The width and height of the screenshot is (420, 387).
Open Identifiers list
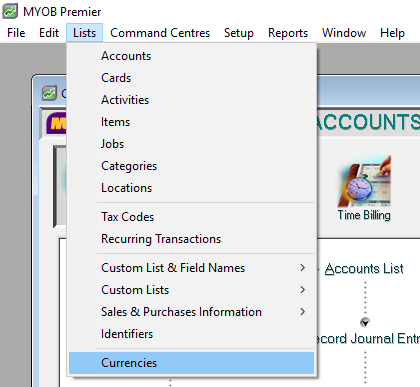pyautogui.click(x=191, y=334)
